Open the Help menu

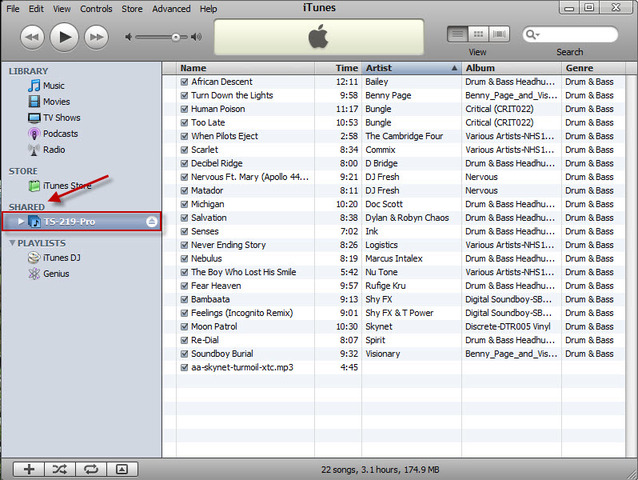[x=208, y=9]
